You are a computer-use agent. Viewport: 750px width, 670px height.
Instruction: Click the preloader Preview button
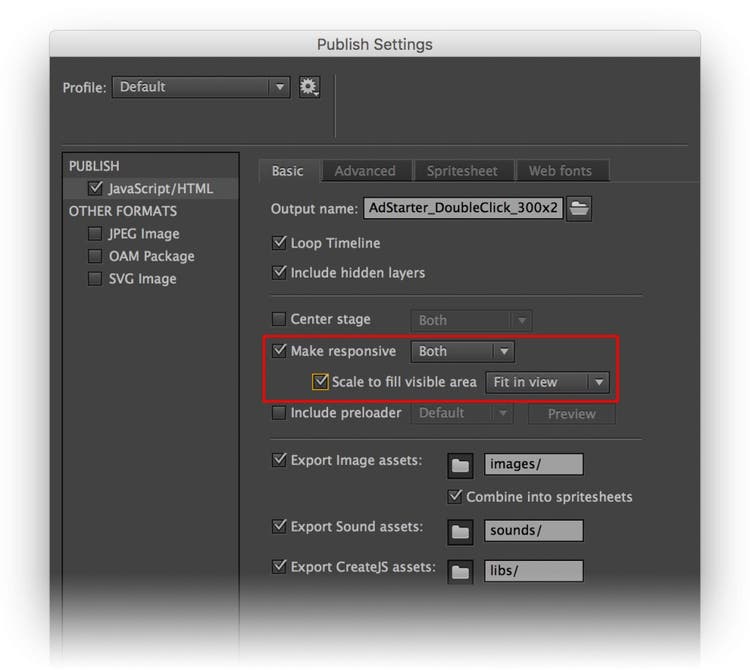point(572,414)
